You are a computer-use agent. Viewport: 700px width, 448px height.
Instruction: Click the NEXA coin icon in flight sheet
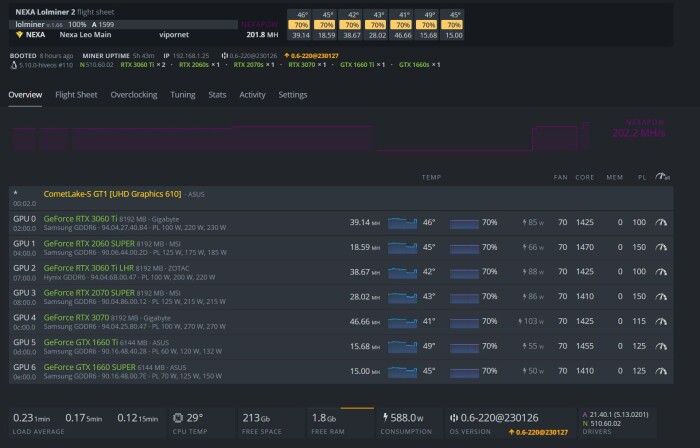point(19,35)
